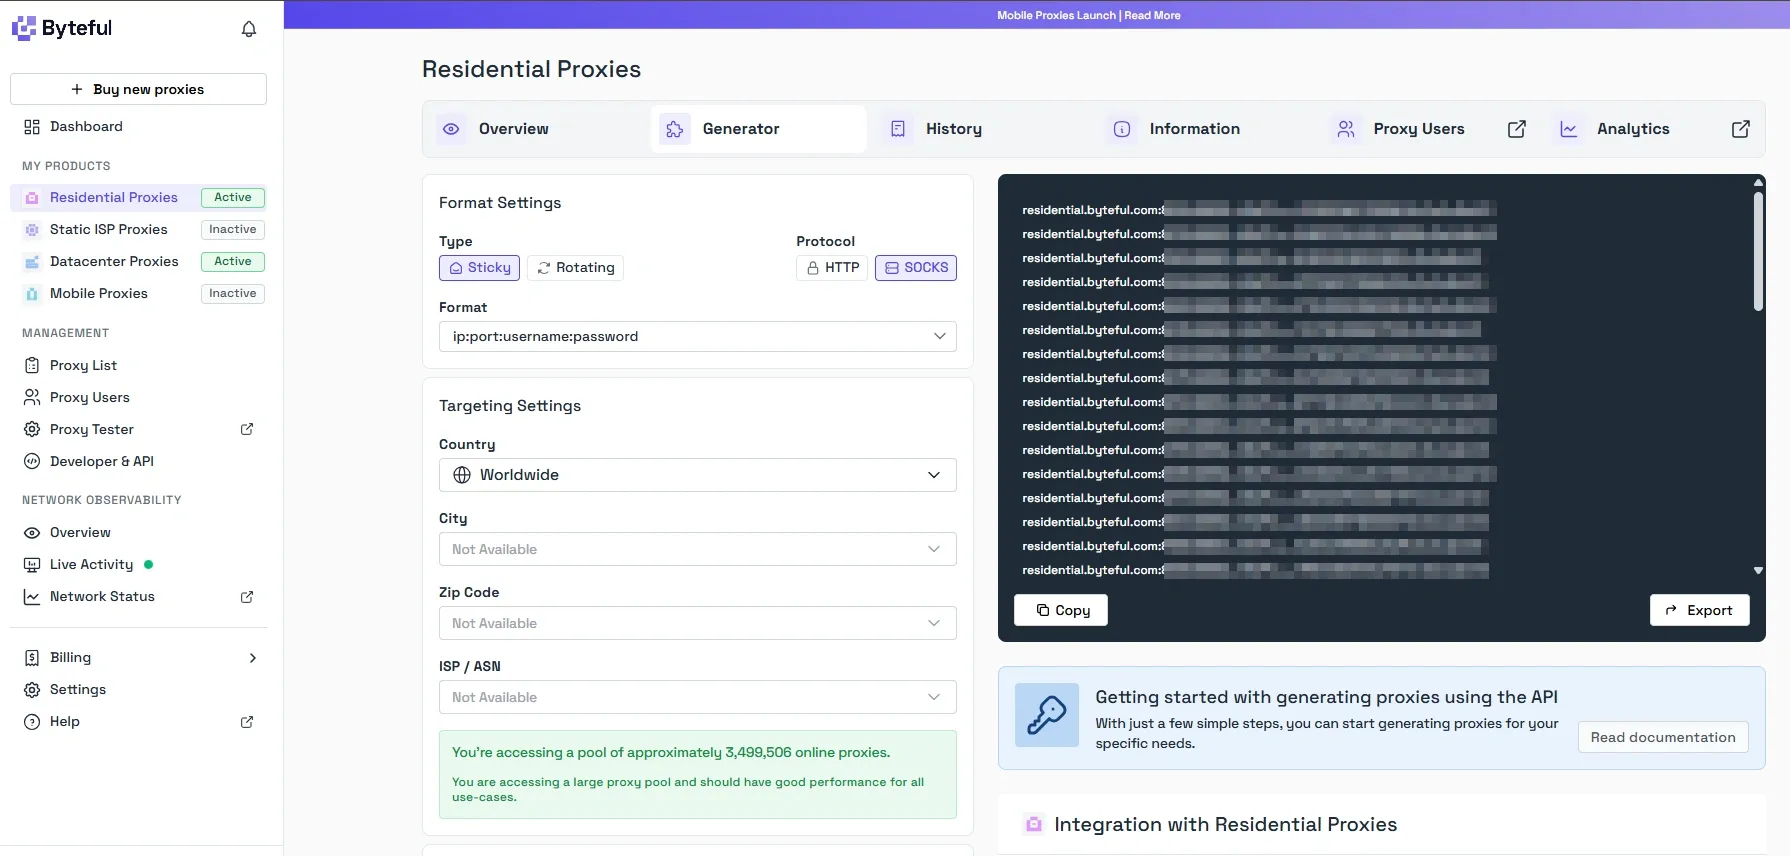Click the Proxy List clipboard icon

tap(32, 366)
